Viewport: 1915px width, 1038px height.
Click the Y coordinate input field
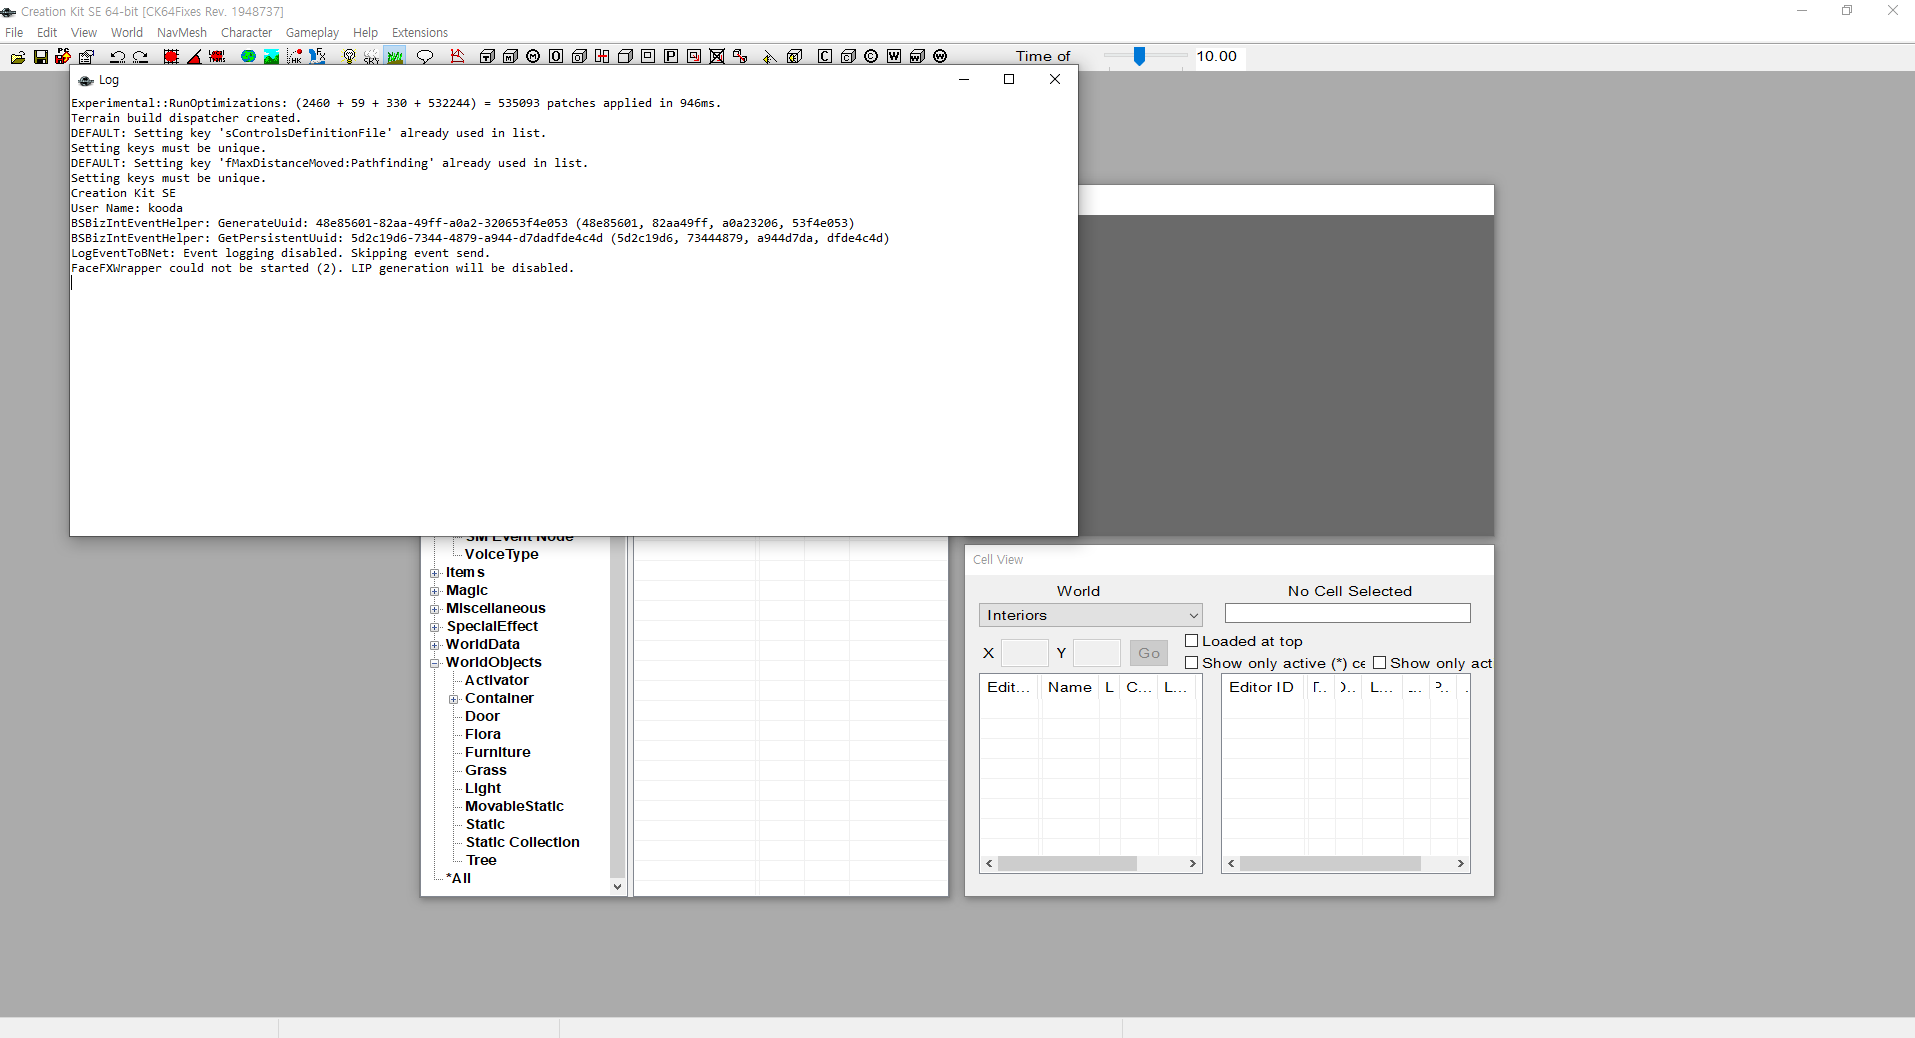[1097, 653]
